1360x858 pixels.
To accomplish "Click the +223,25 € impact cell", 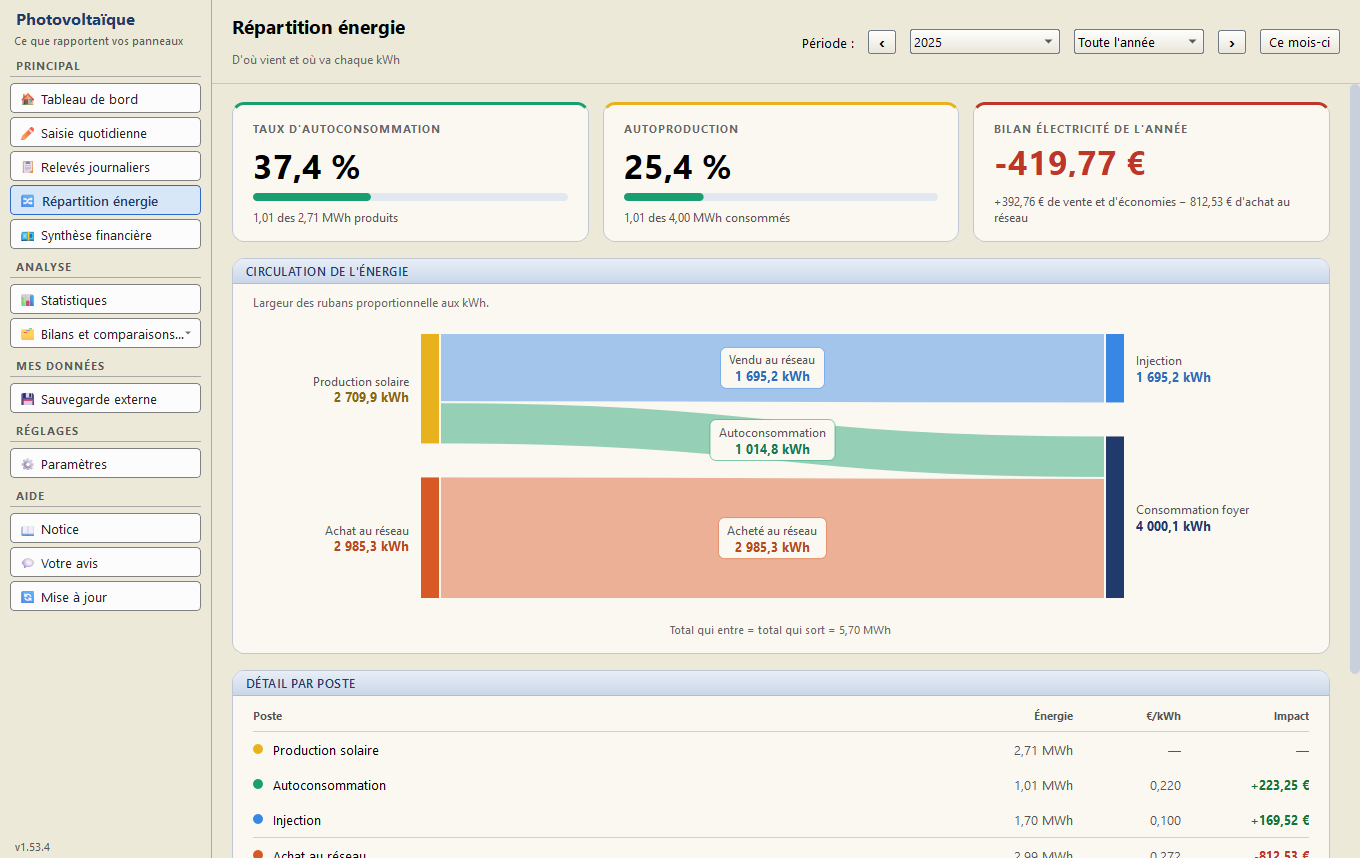I will click(1279, 786).
